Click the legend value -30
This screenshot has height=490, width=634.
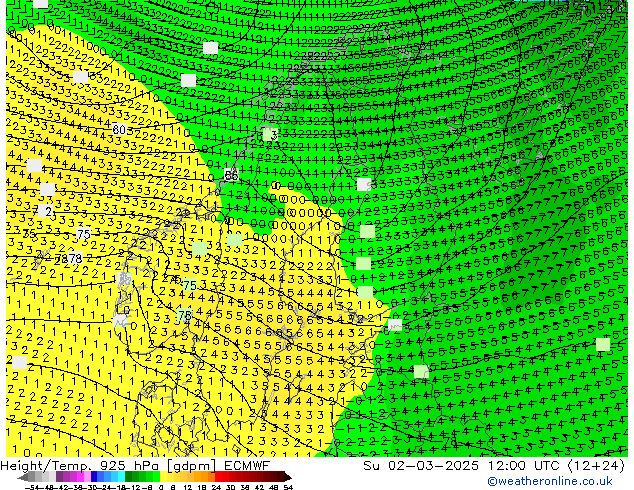click(92, 487)
